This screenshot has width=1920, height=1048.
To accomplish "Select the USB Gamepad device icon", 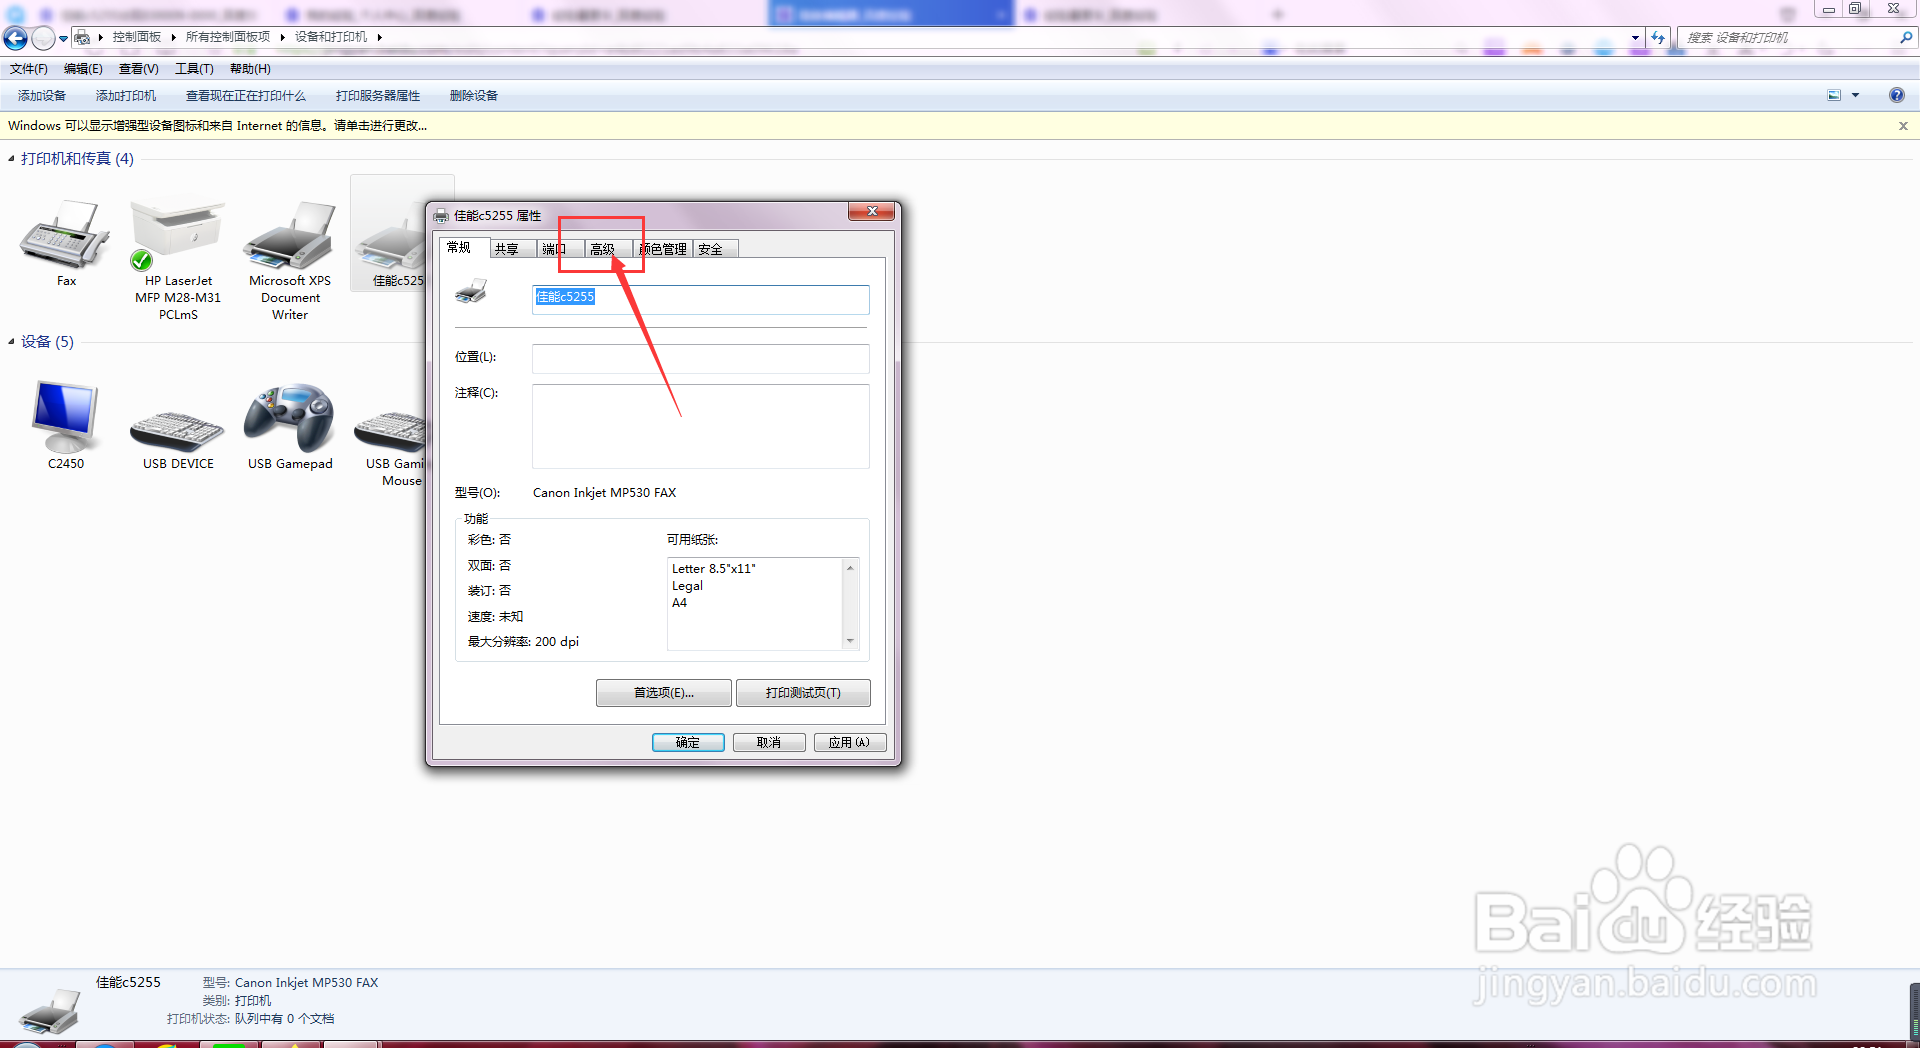I will click(x=290, y=417).
